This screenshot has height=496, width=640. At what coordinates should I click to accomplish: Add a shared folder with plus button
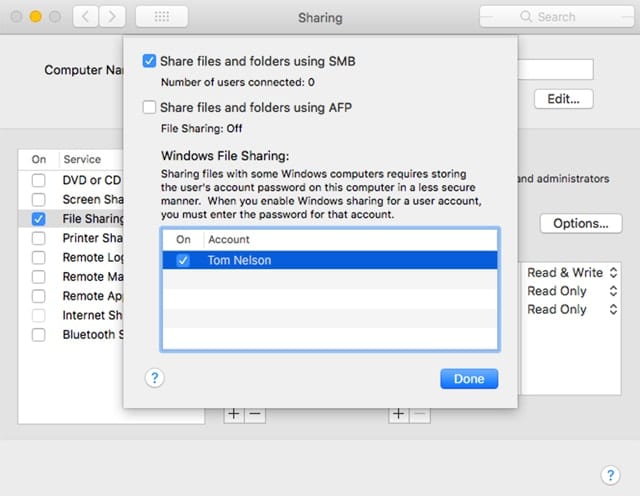(x=233, y=414)
